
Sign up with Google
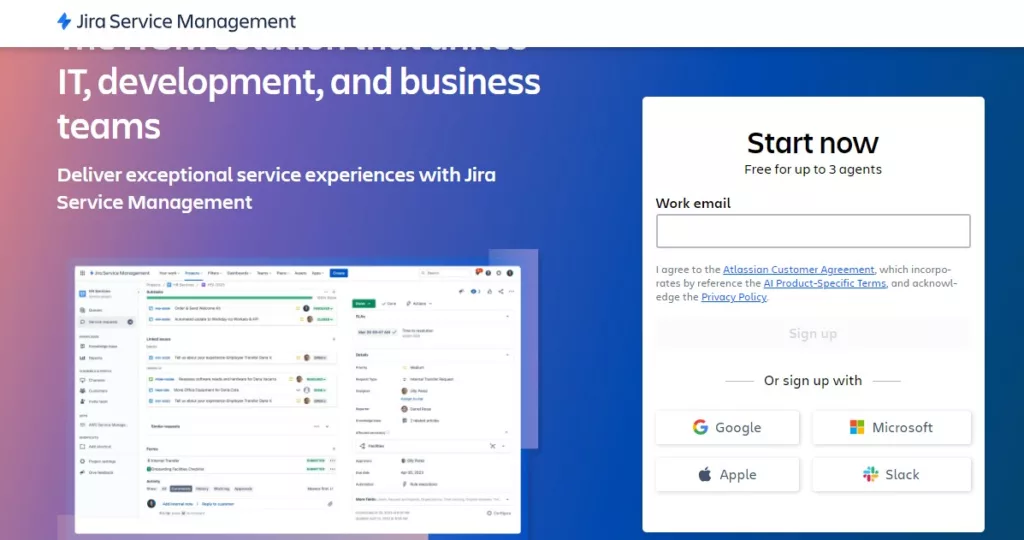[x=728, y=428]
